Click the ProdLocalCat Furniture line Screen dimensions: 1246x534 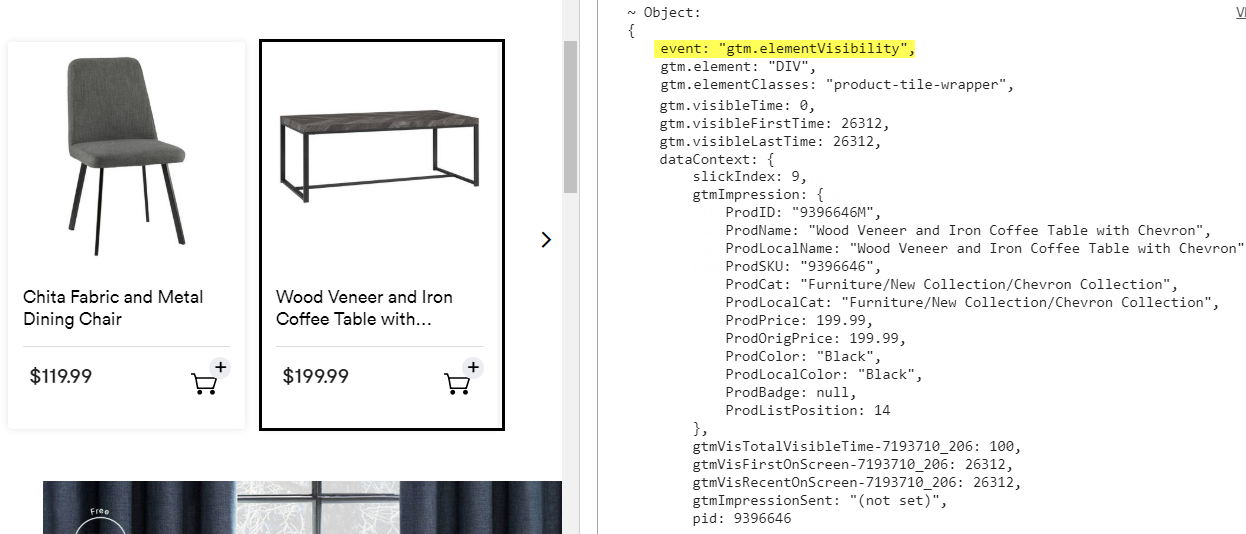(972, 302)
